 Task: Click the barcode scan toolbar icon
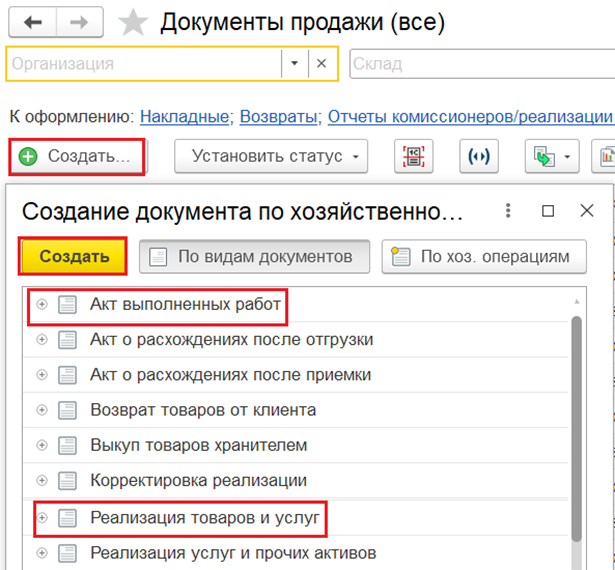pos(413,156)
